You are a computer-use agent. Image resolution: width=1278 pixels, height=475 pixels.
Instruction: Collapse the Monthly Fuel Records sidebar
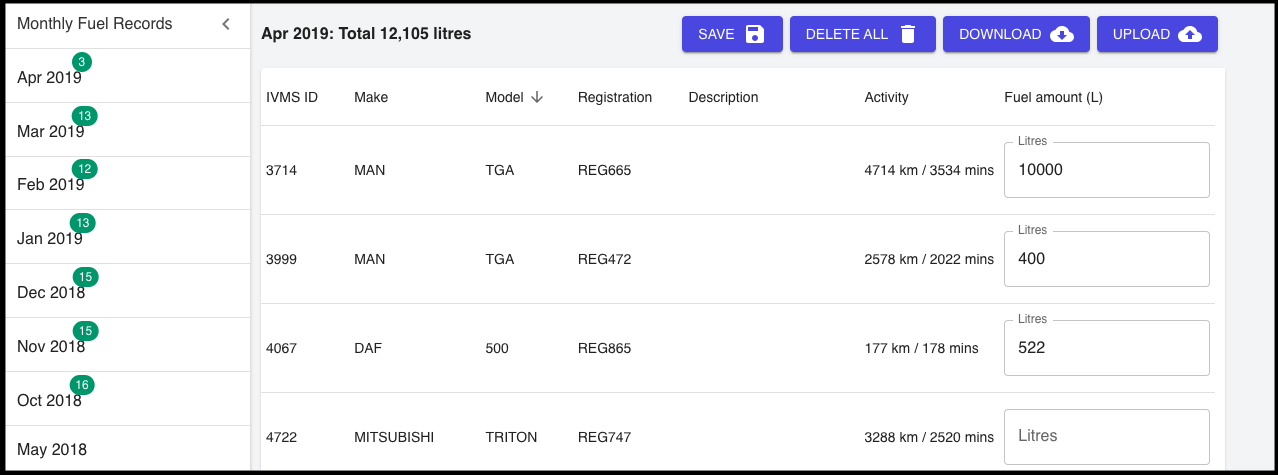[x=226, y=24]
